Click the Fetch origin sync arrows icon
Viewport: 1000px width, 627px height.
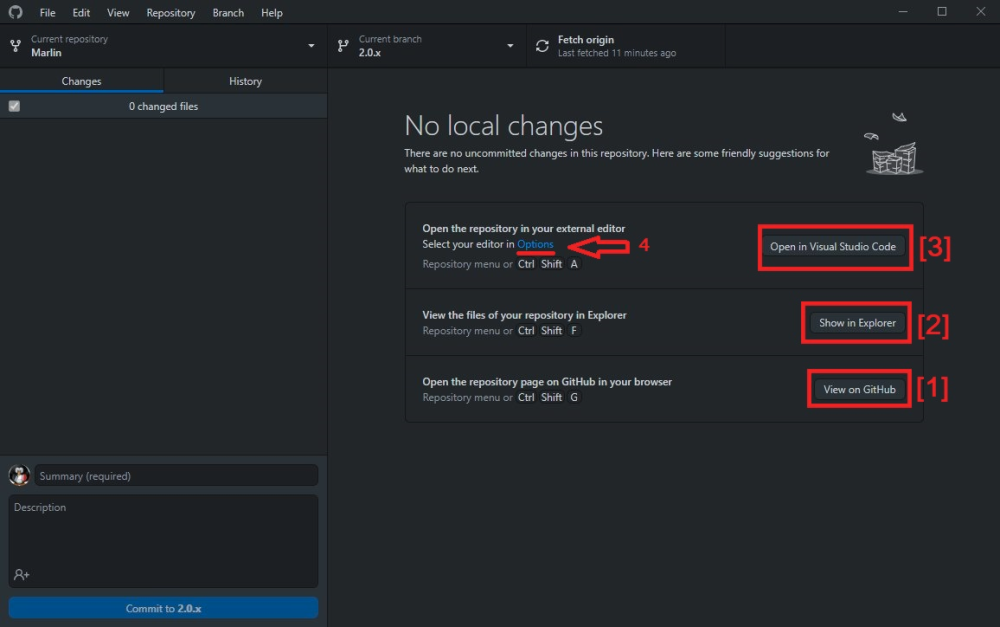542,46
